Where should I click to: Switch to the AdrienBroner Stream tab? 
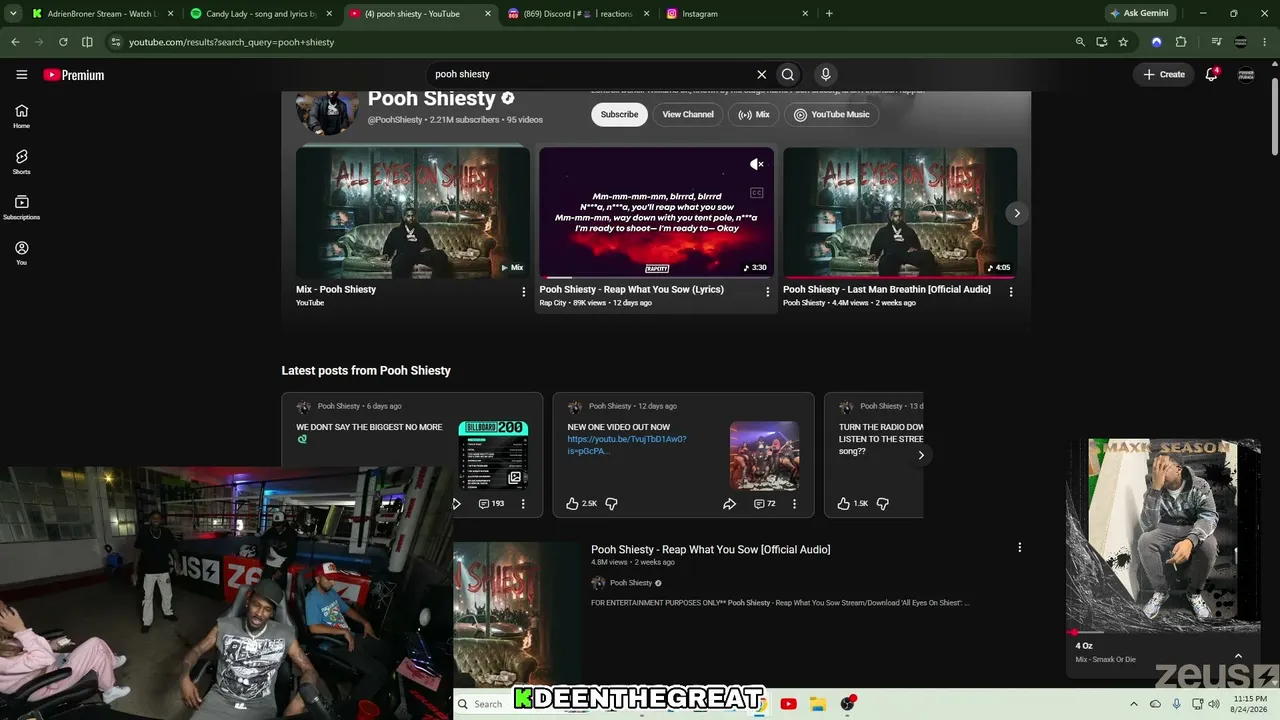[100, 14]
